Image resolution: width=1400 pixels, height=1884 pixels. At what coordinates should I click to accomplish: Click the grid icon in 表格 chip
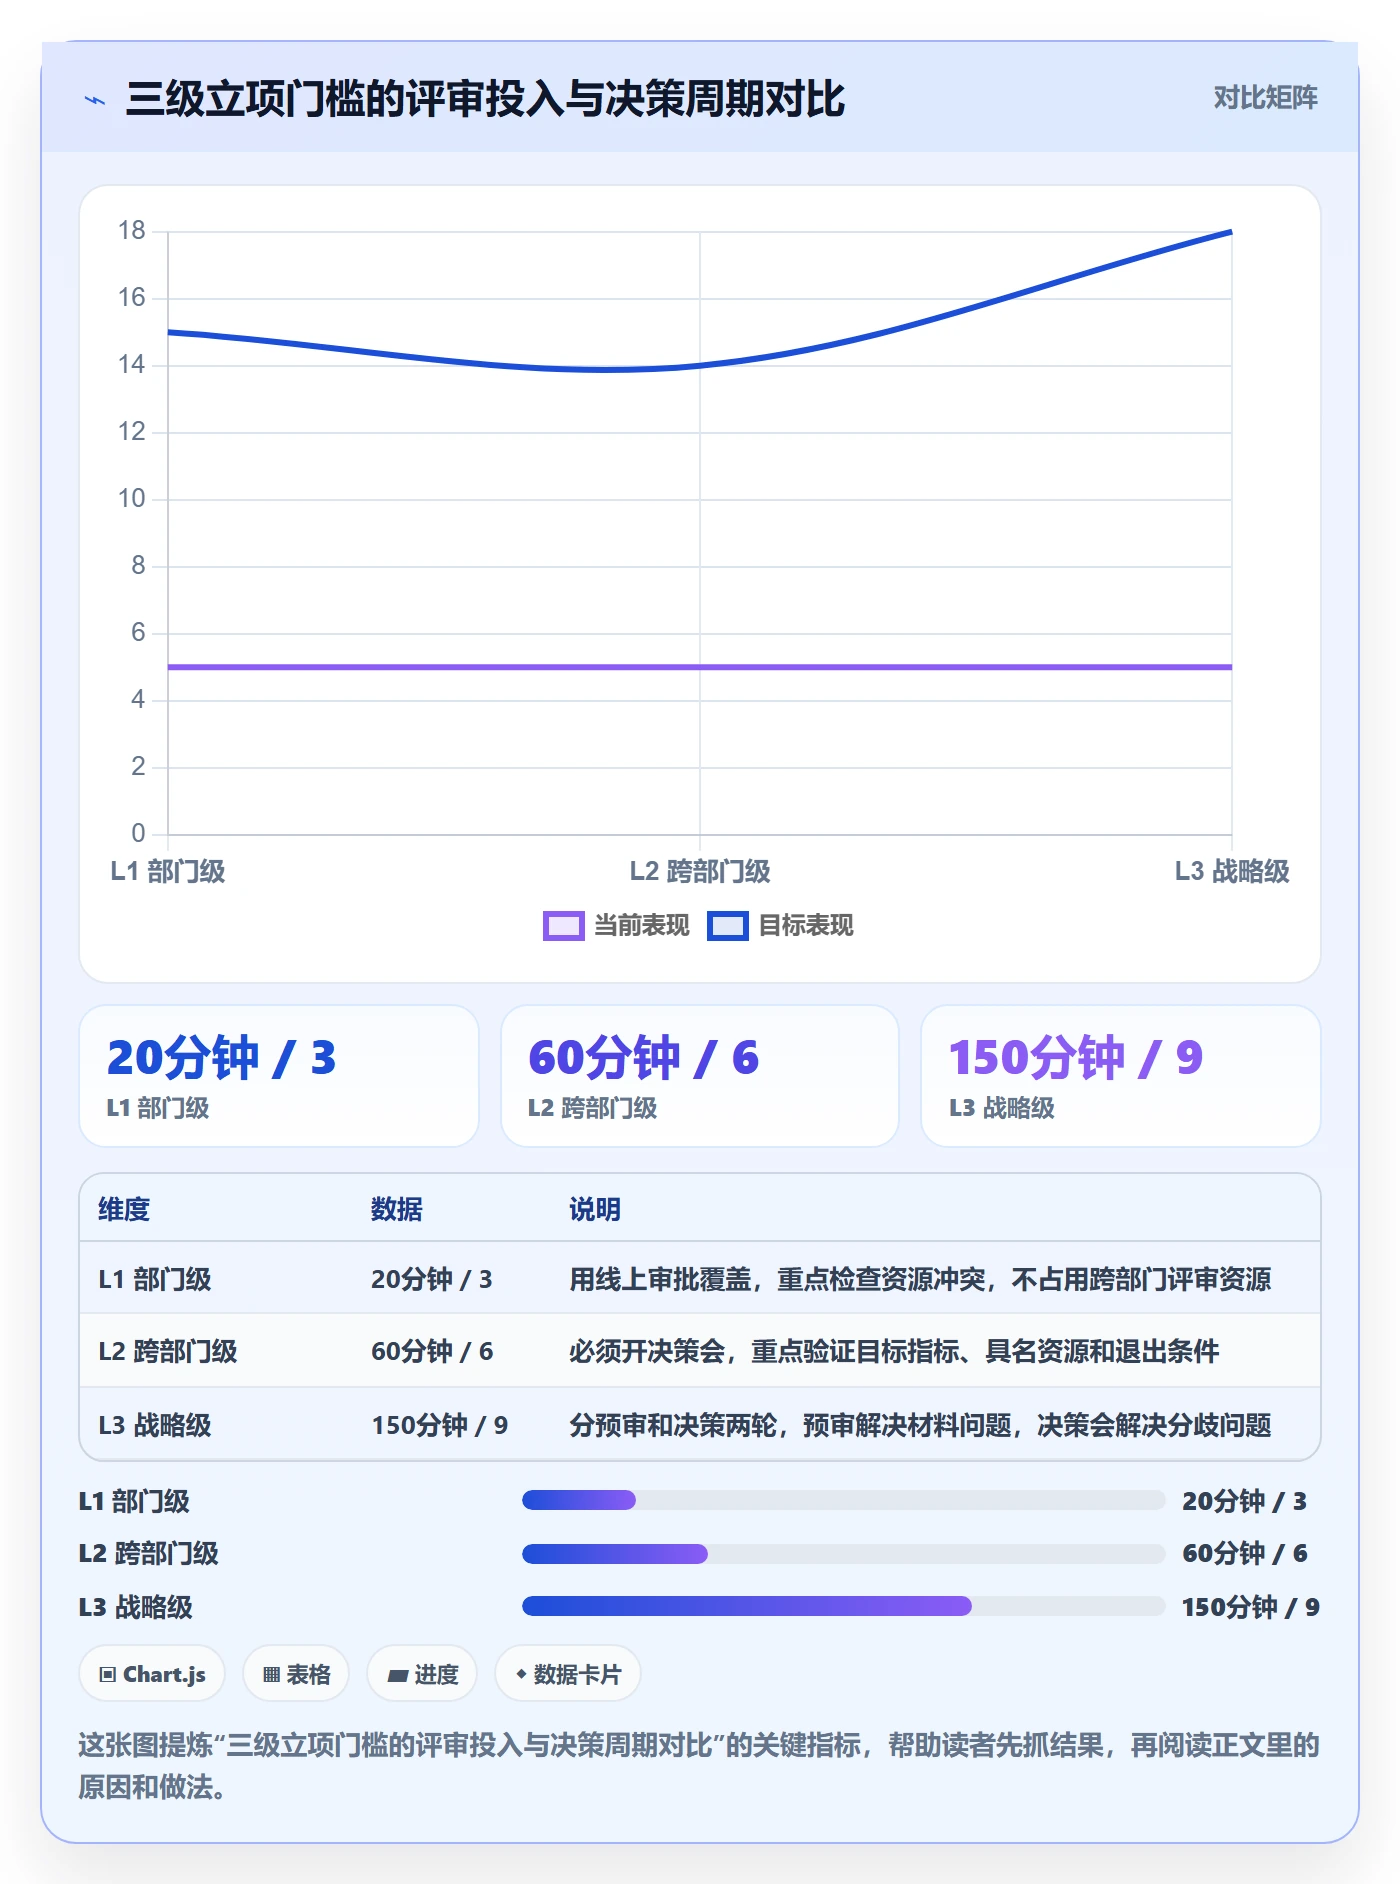point(271,1675)
